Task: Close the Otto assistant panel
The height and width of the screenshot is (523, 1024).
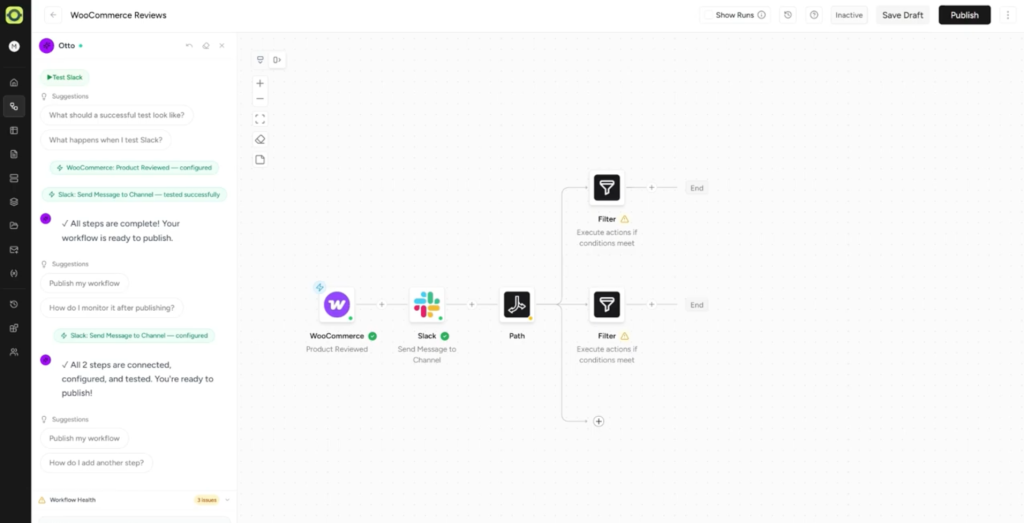Action: 222,46
